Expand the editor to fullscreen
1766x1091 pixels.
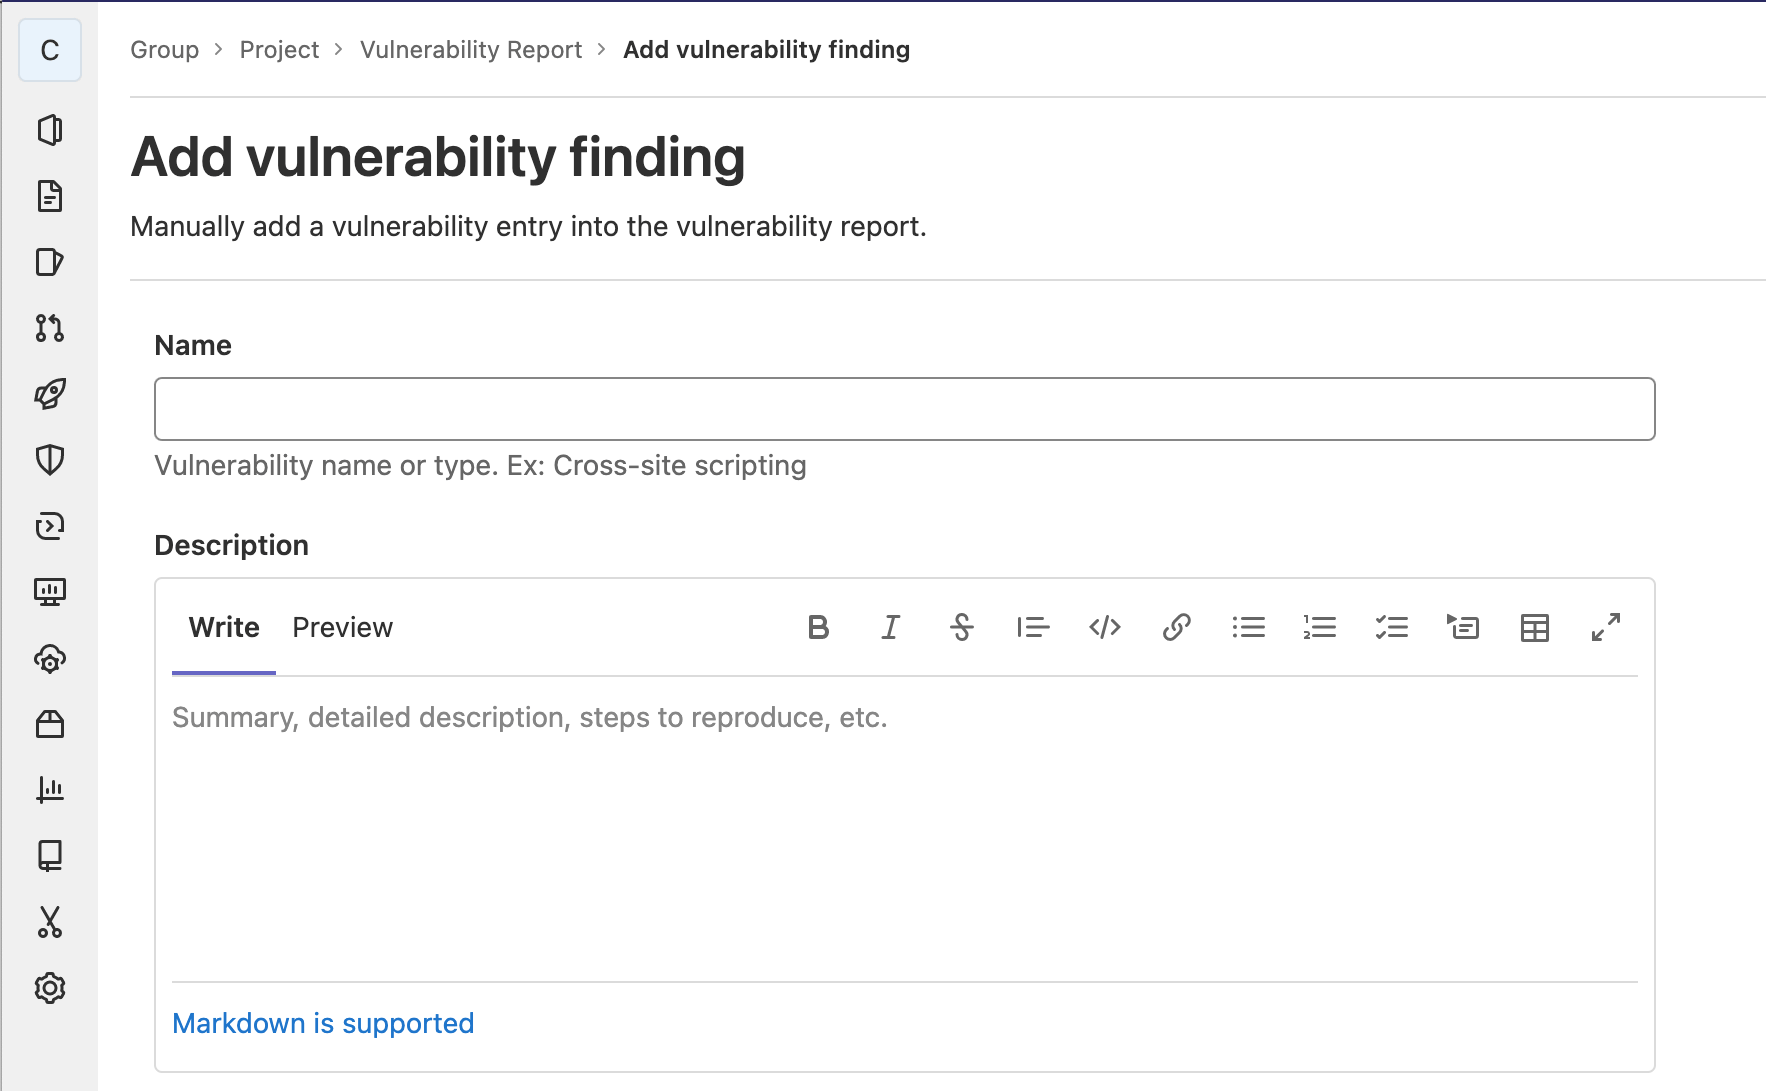[x=1605, y=628]
